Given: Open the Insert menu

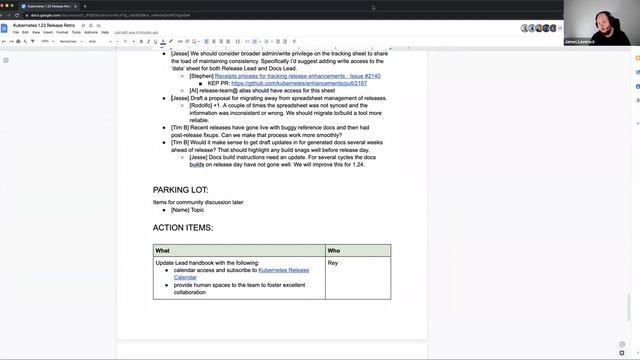Looking at the screenshot, I should [x=48, y=32].
